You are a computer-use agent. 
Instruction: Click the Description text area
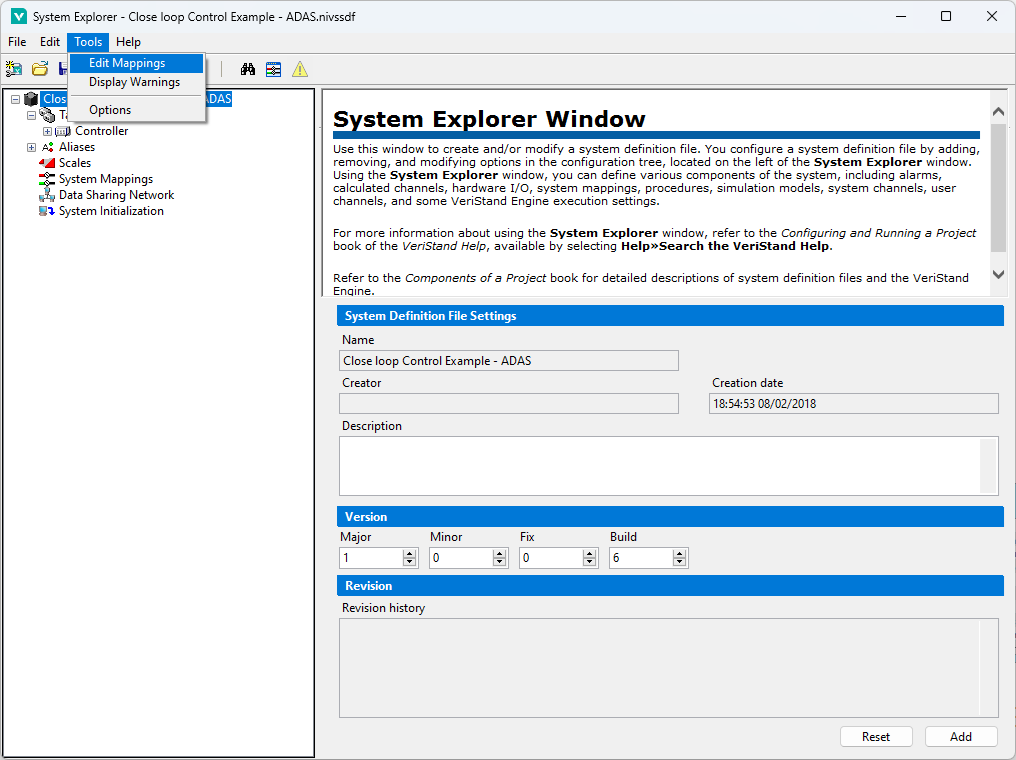pyautogui.click(x=668, y=466)
